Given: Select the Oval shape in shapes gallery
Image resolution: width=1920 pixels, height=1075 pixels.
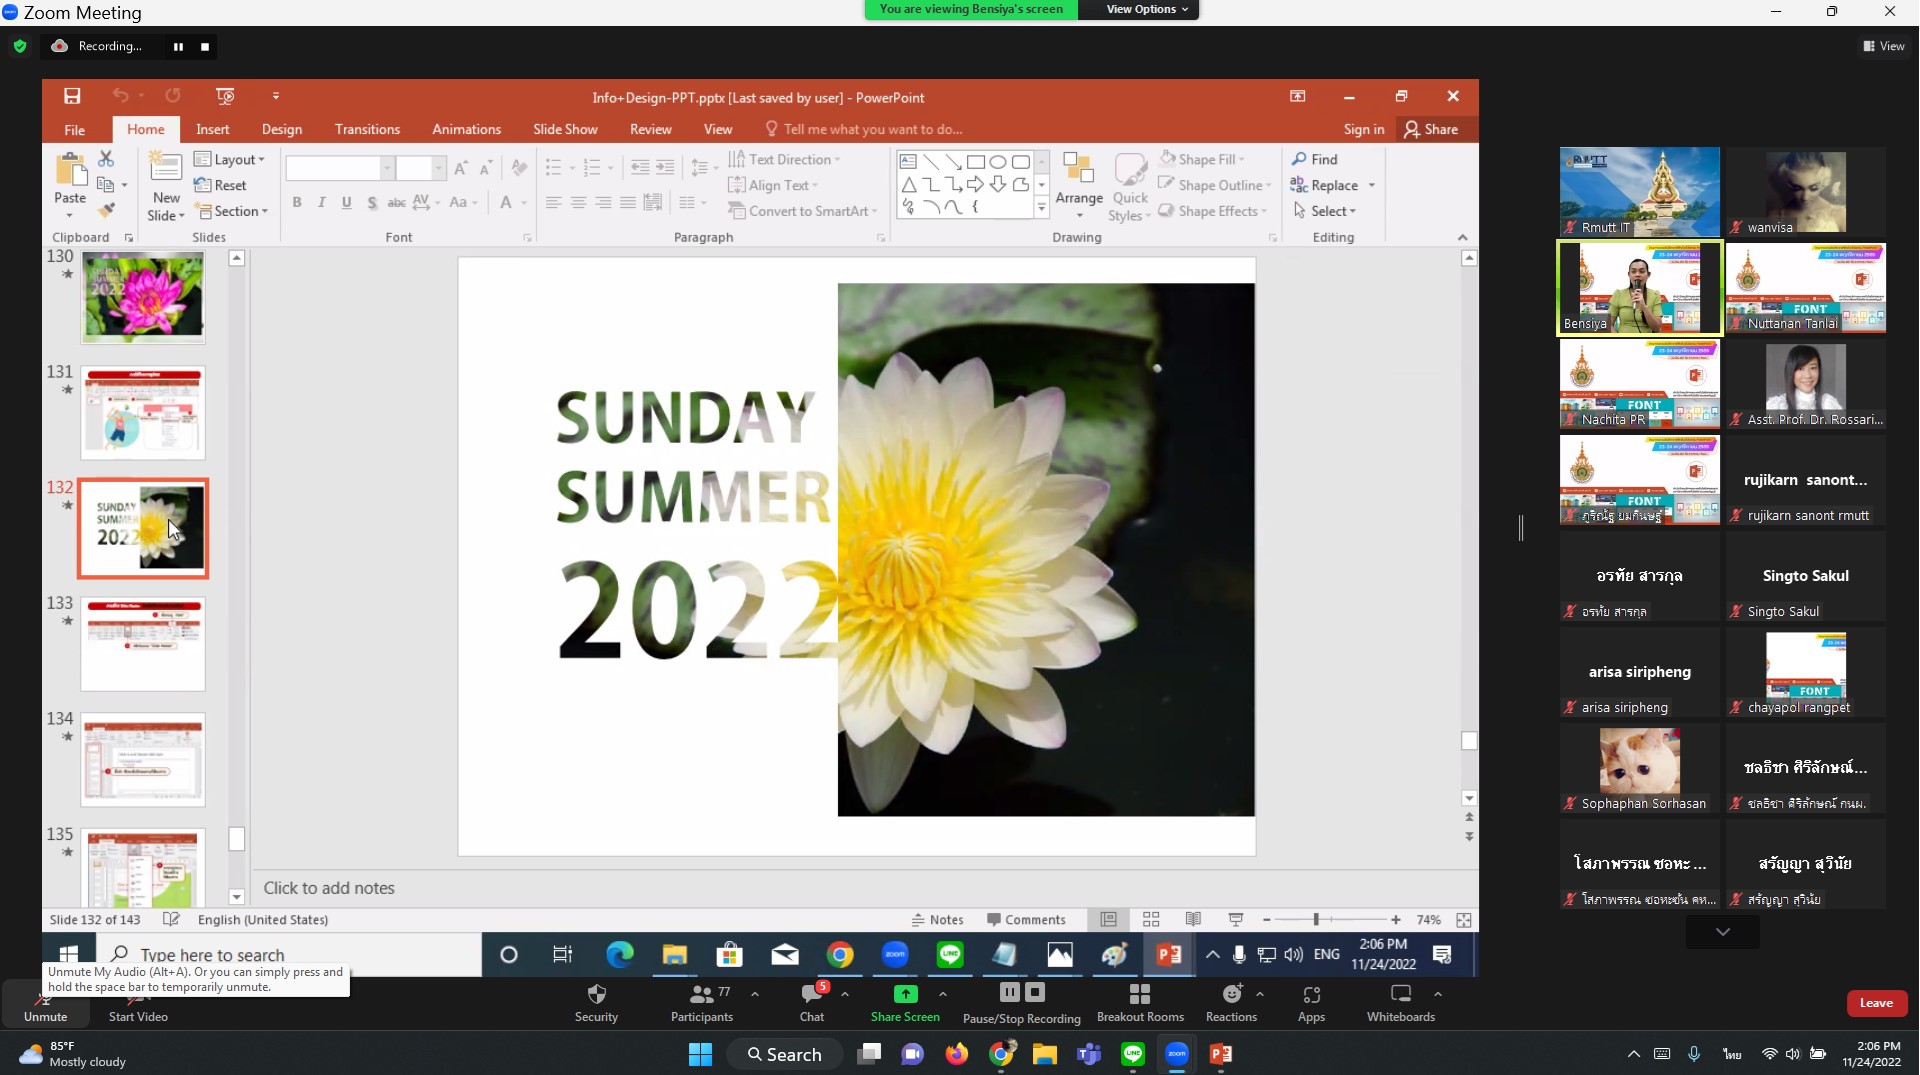Looking at the screenshot, I should (x=997, y=161).
